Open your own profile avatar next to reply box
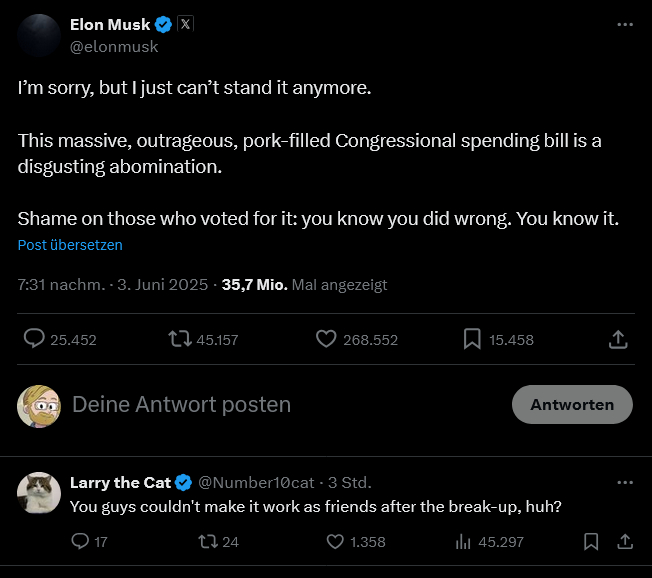652x578 pixels. pyautogui.click(x=38, y=405)
